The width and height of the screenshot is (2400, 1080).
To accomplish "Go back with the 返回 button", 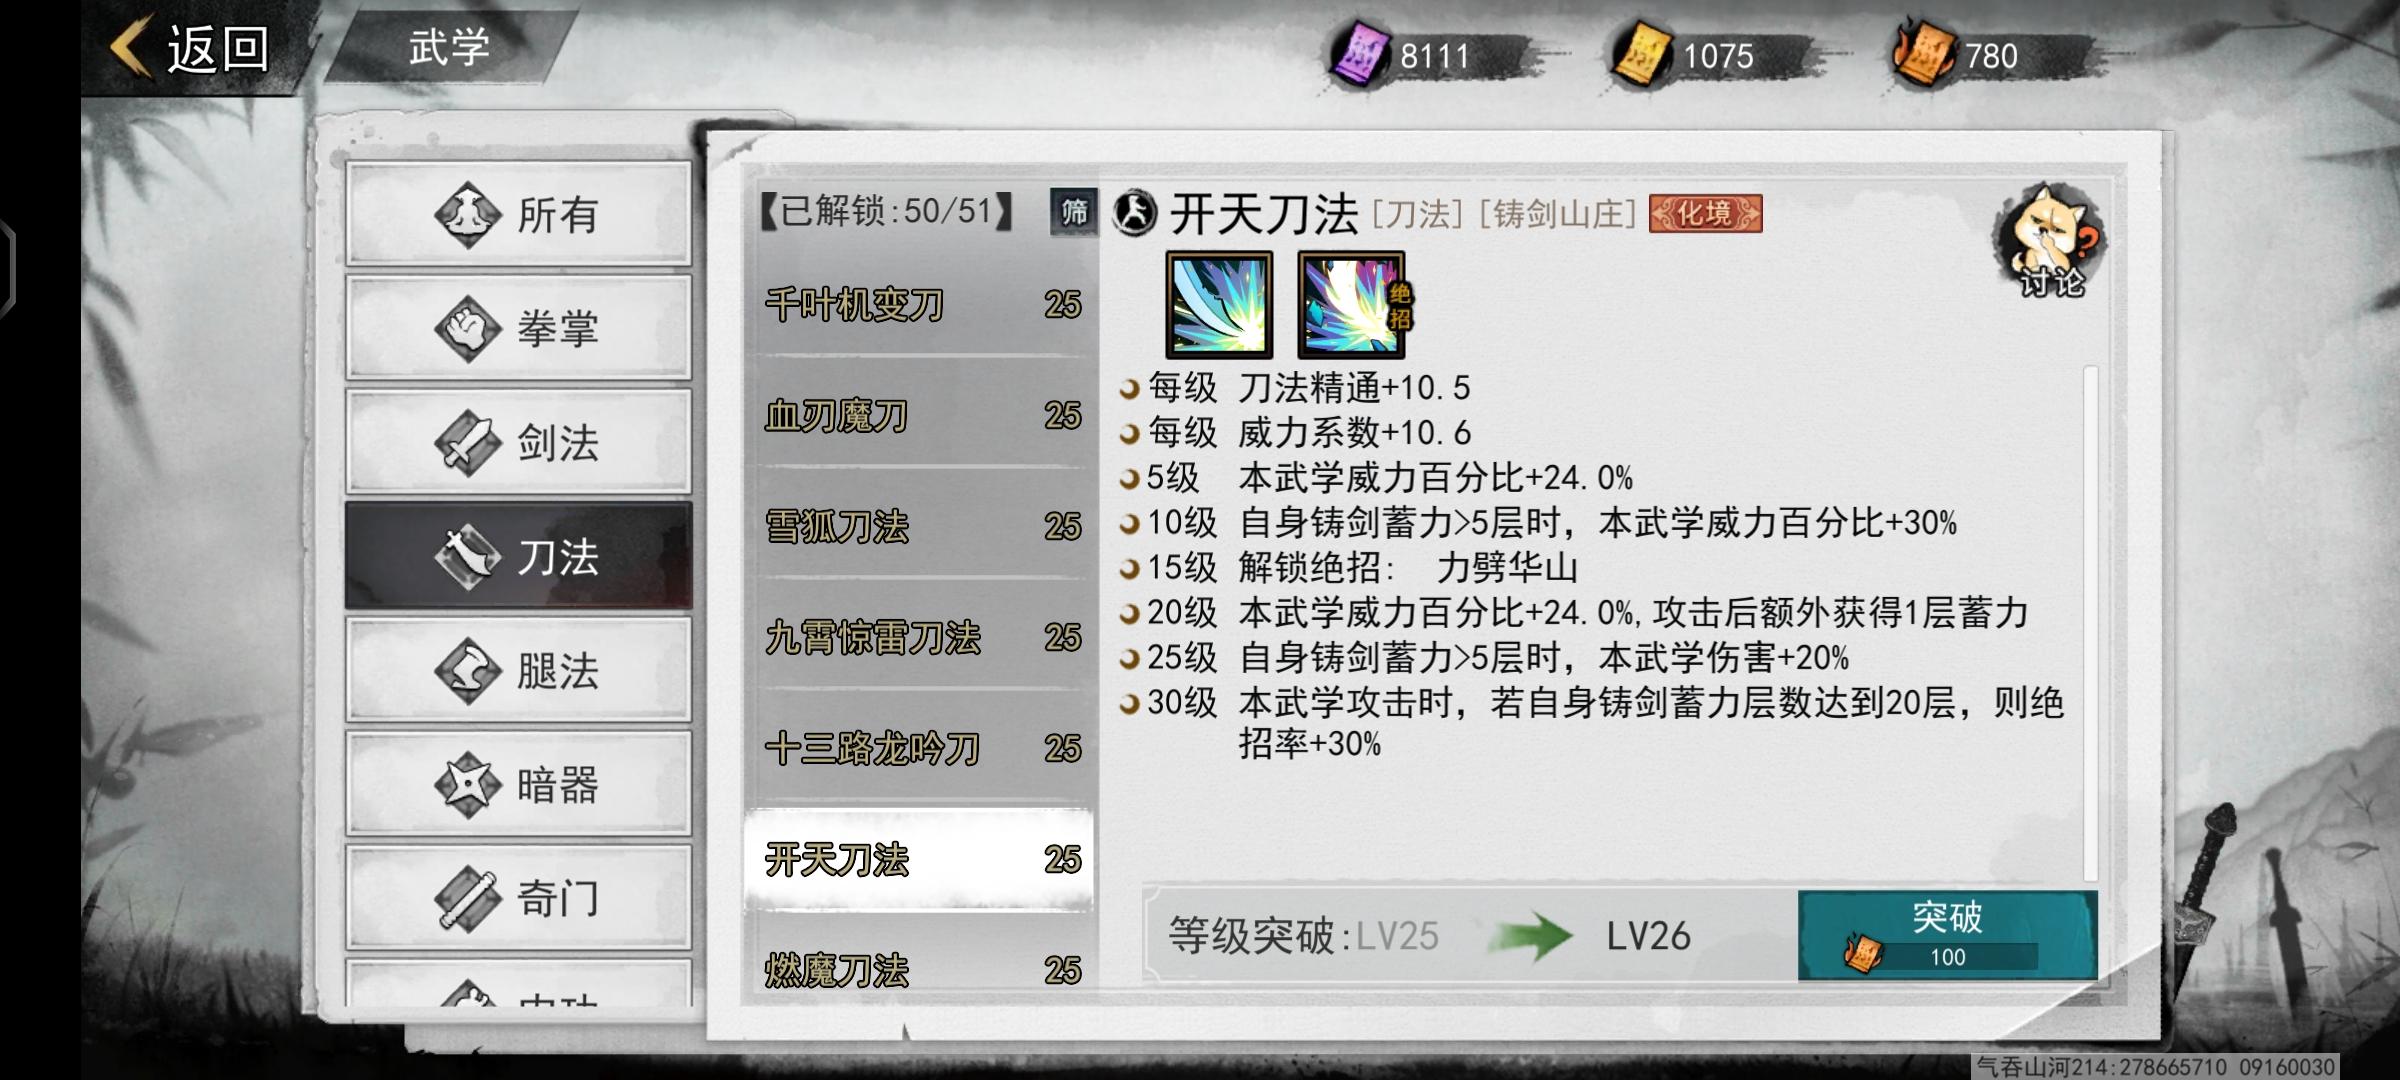I will (x=192, y=48).
